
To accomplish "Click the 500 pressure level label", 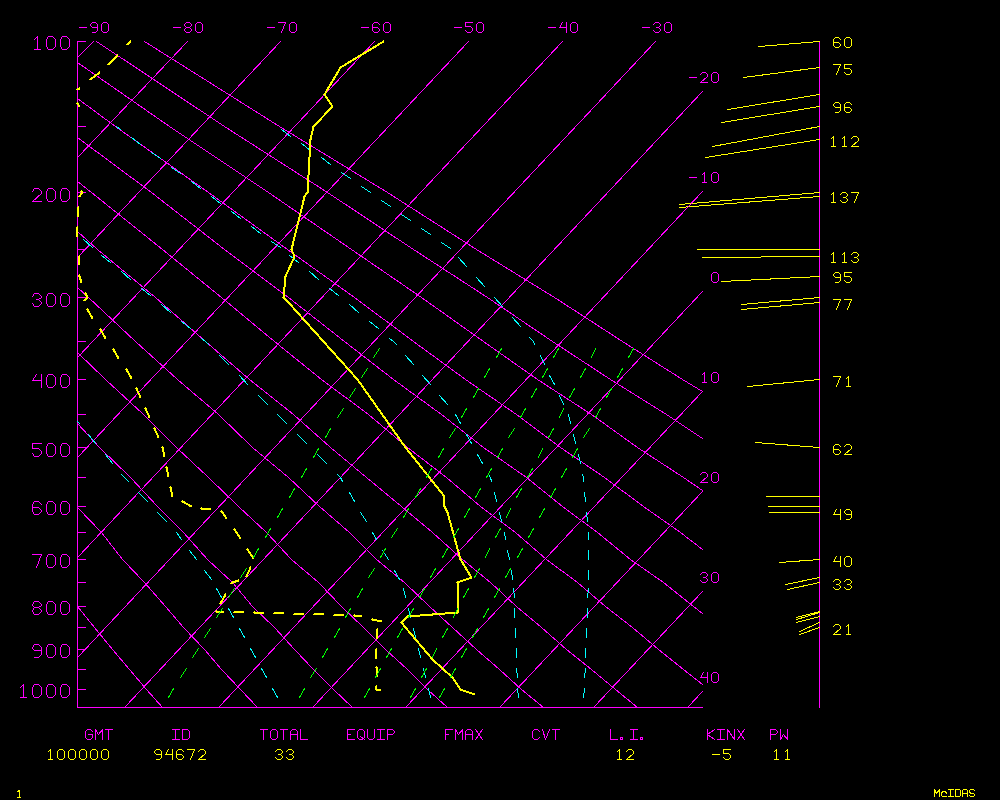I will (51, 450).
